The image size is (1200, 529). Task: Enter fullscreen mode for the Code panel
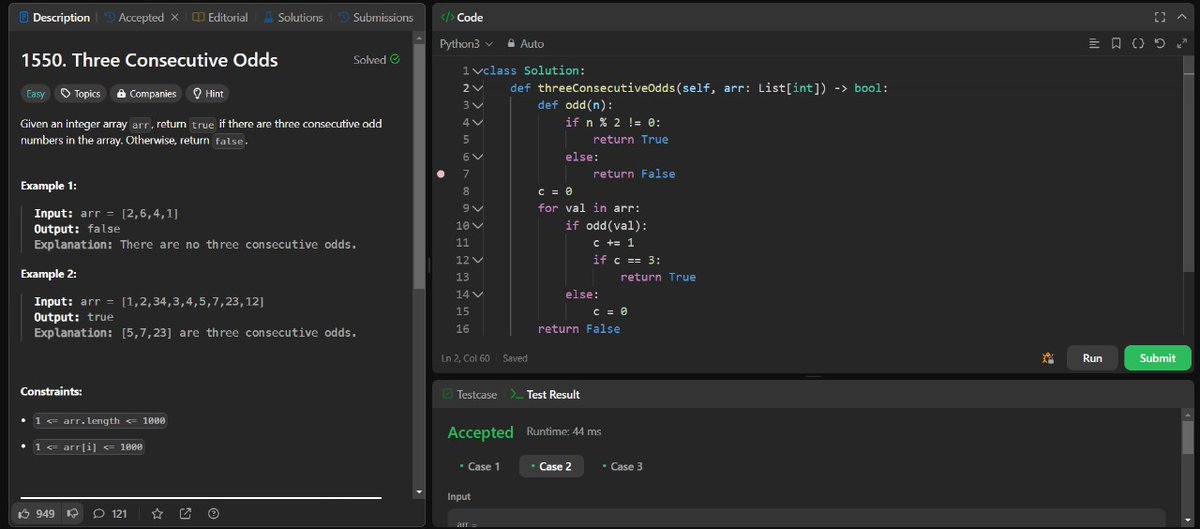point(1160,17)
